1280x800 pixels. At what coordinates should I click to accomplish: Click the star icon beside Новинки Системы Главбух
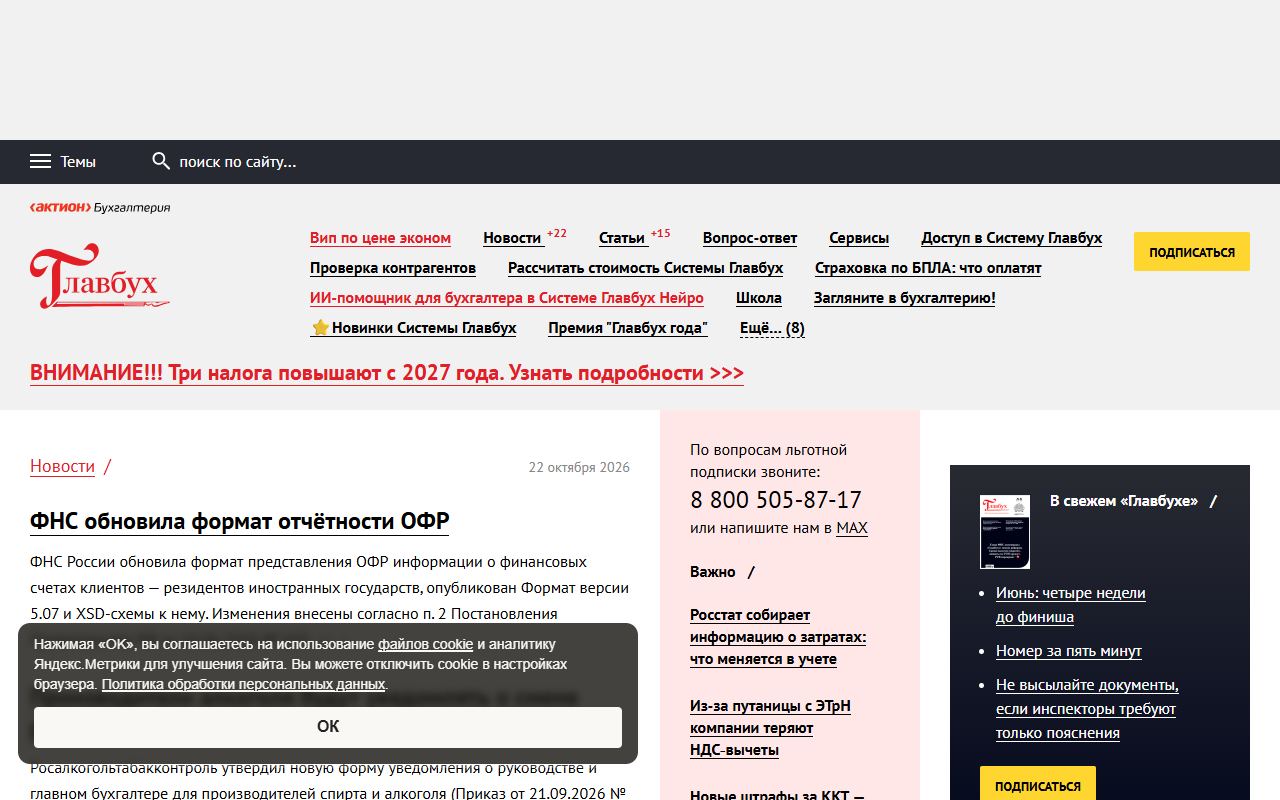coord(320,328)
